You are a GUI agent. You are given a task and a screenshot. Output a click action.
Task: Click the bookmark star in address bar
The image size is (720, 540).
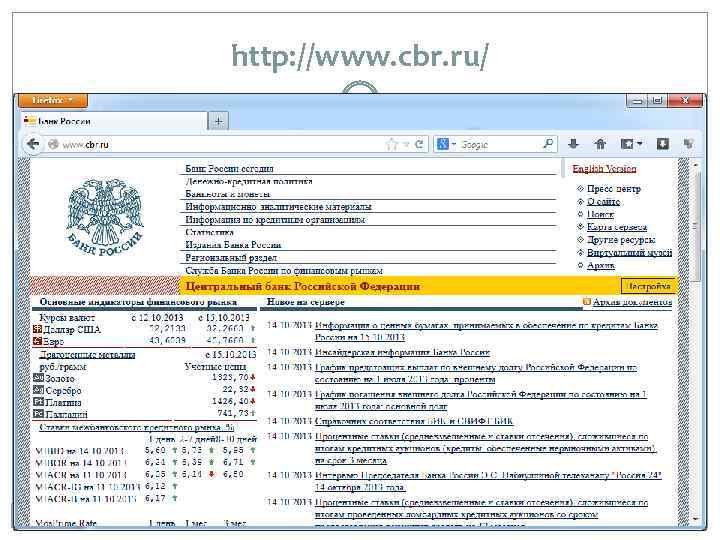pos(392,144)
